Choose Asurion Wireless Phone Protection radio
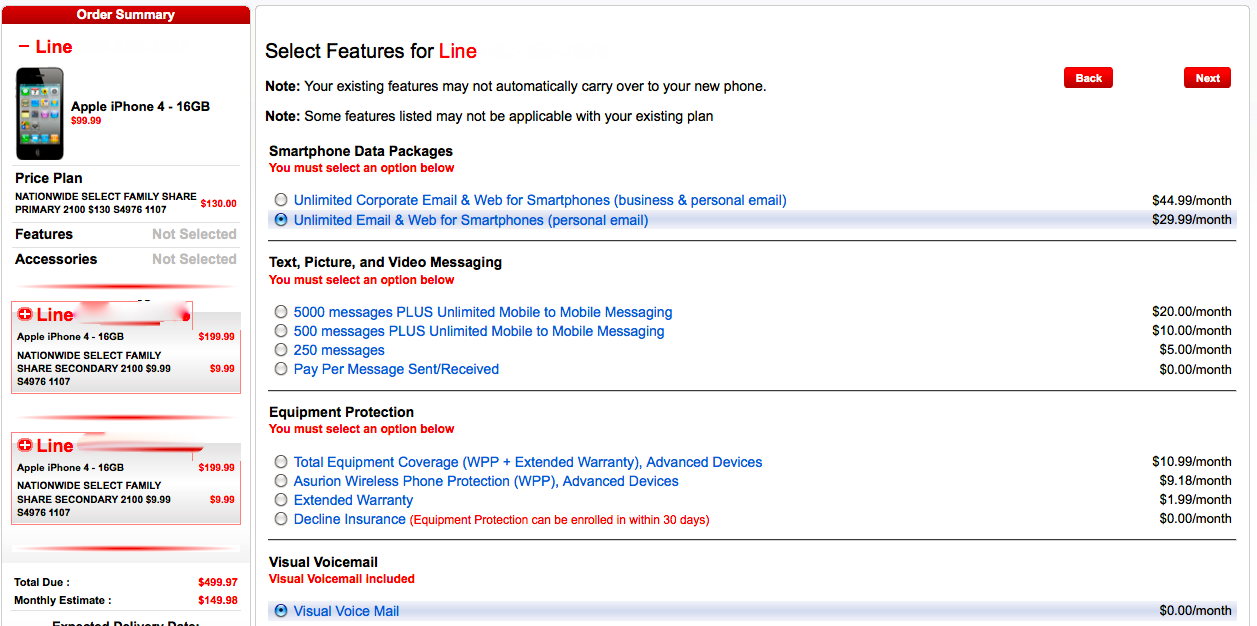1257x626 pixels. pyautogui.click(x=281, y=481)
